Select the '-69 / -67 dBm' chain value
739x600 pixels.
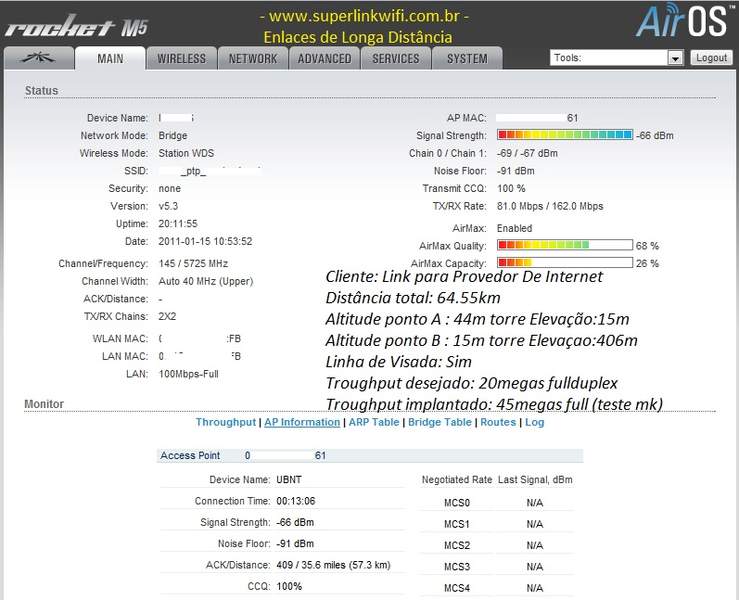tap(527, 153)
